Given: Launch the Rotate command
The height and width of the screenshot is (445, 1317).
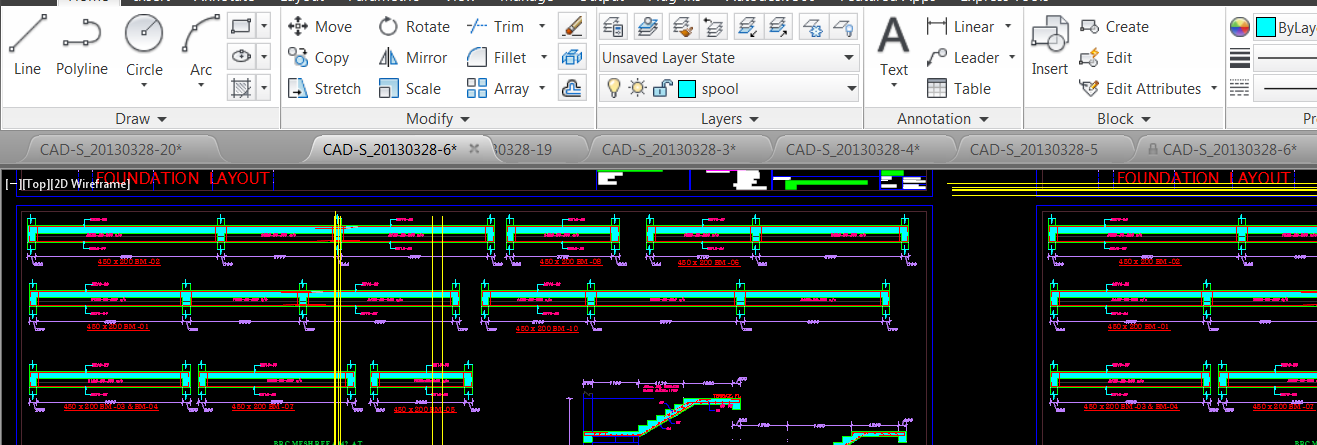Looking at the screenshot, I should click(414, 27).
